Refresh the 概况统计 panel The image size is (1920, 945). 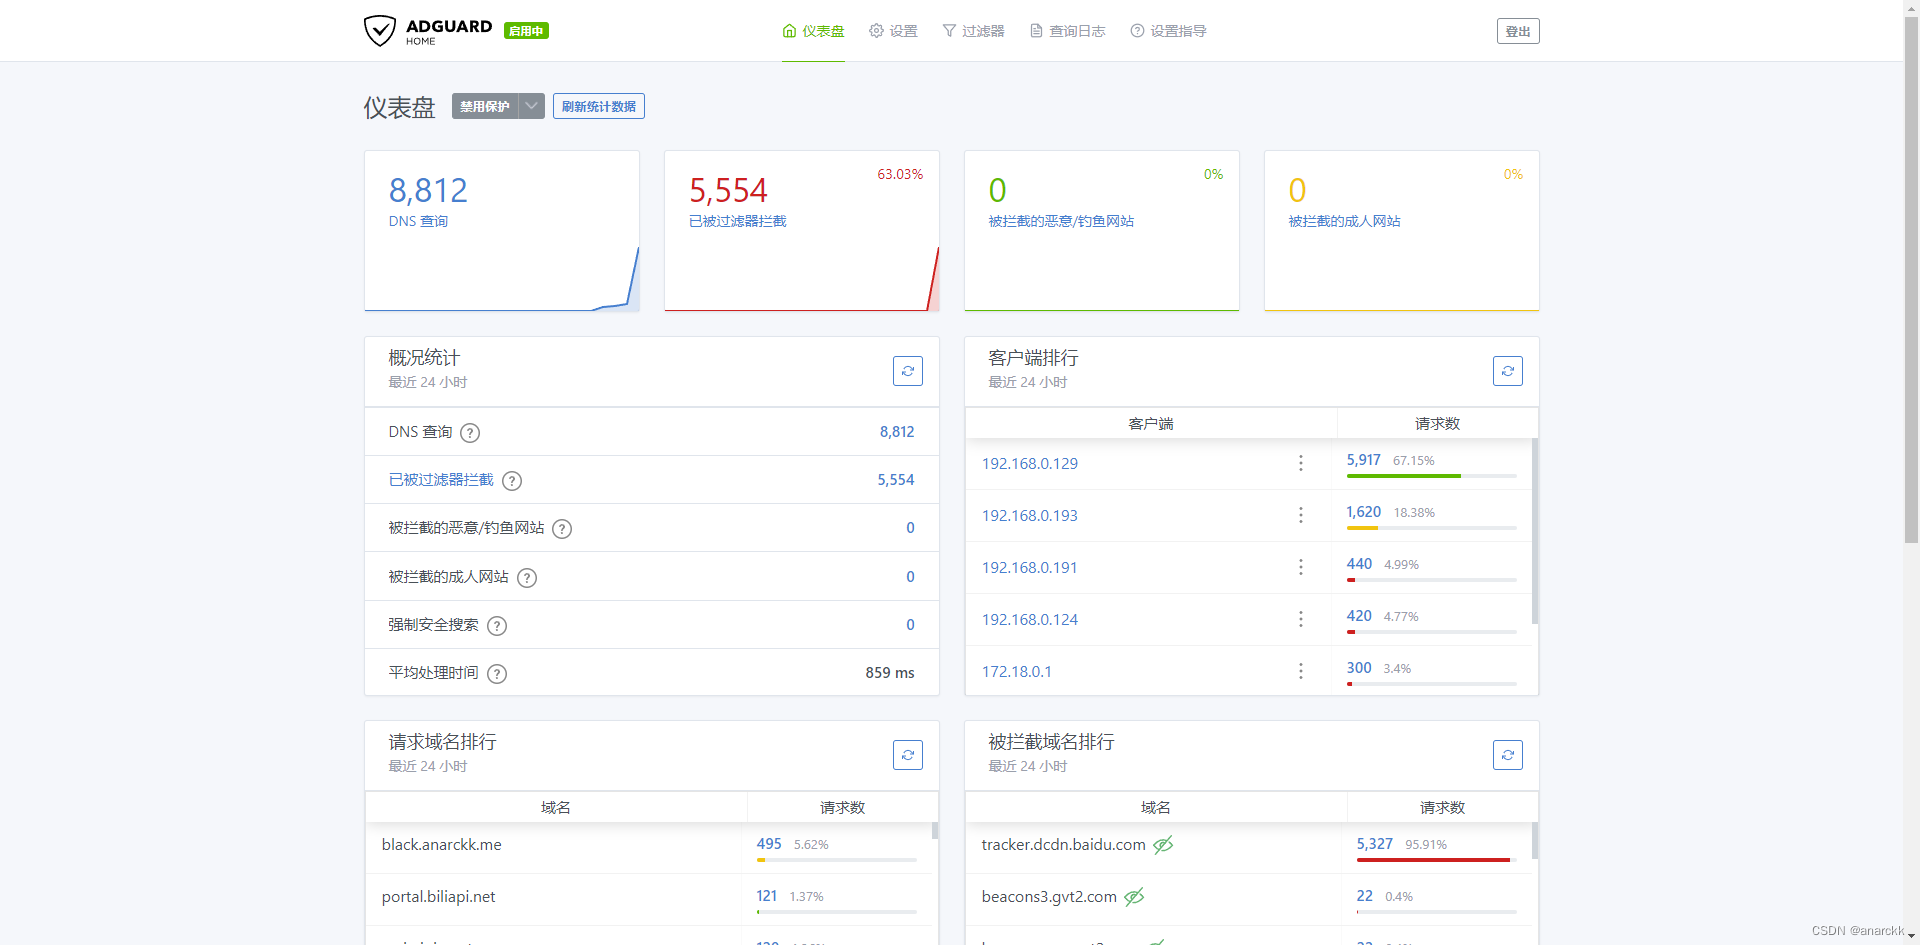point(907,371)
